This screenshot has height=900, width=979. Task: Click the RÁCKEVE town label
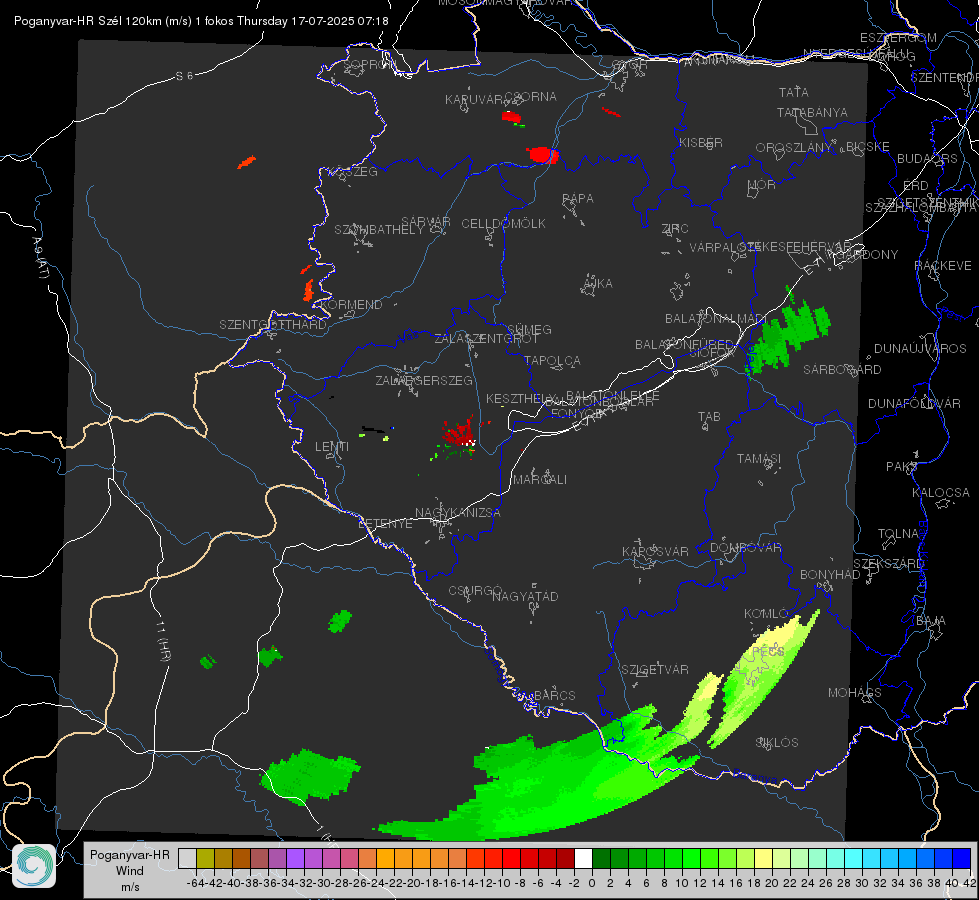pyautogui.click(x=943, y=266)
